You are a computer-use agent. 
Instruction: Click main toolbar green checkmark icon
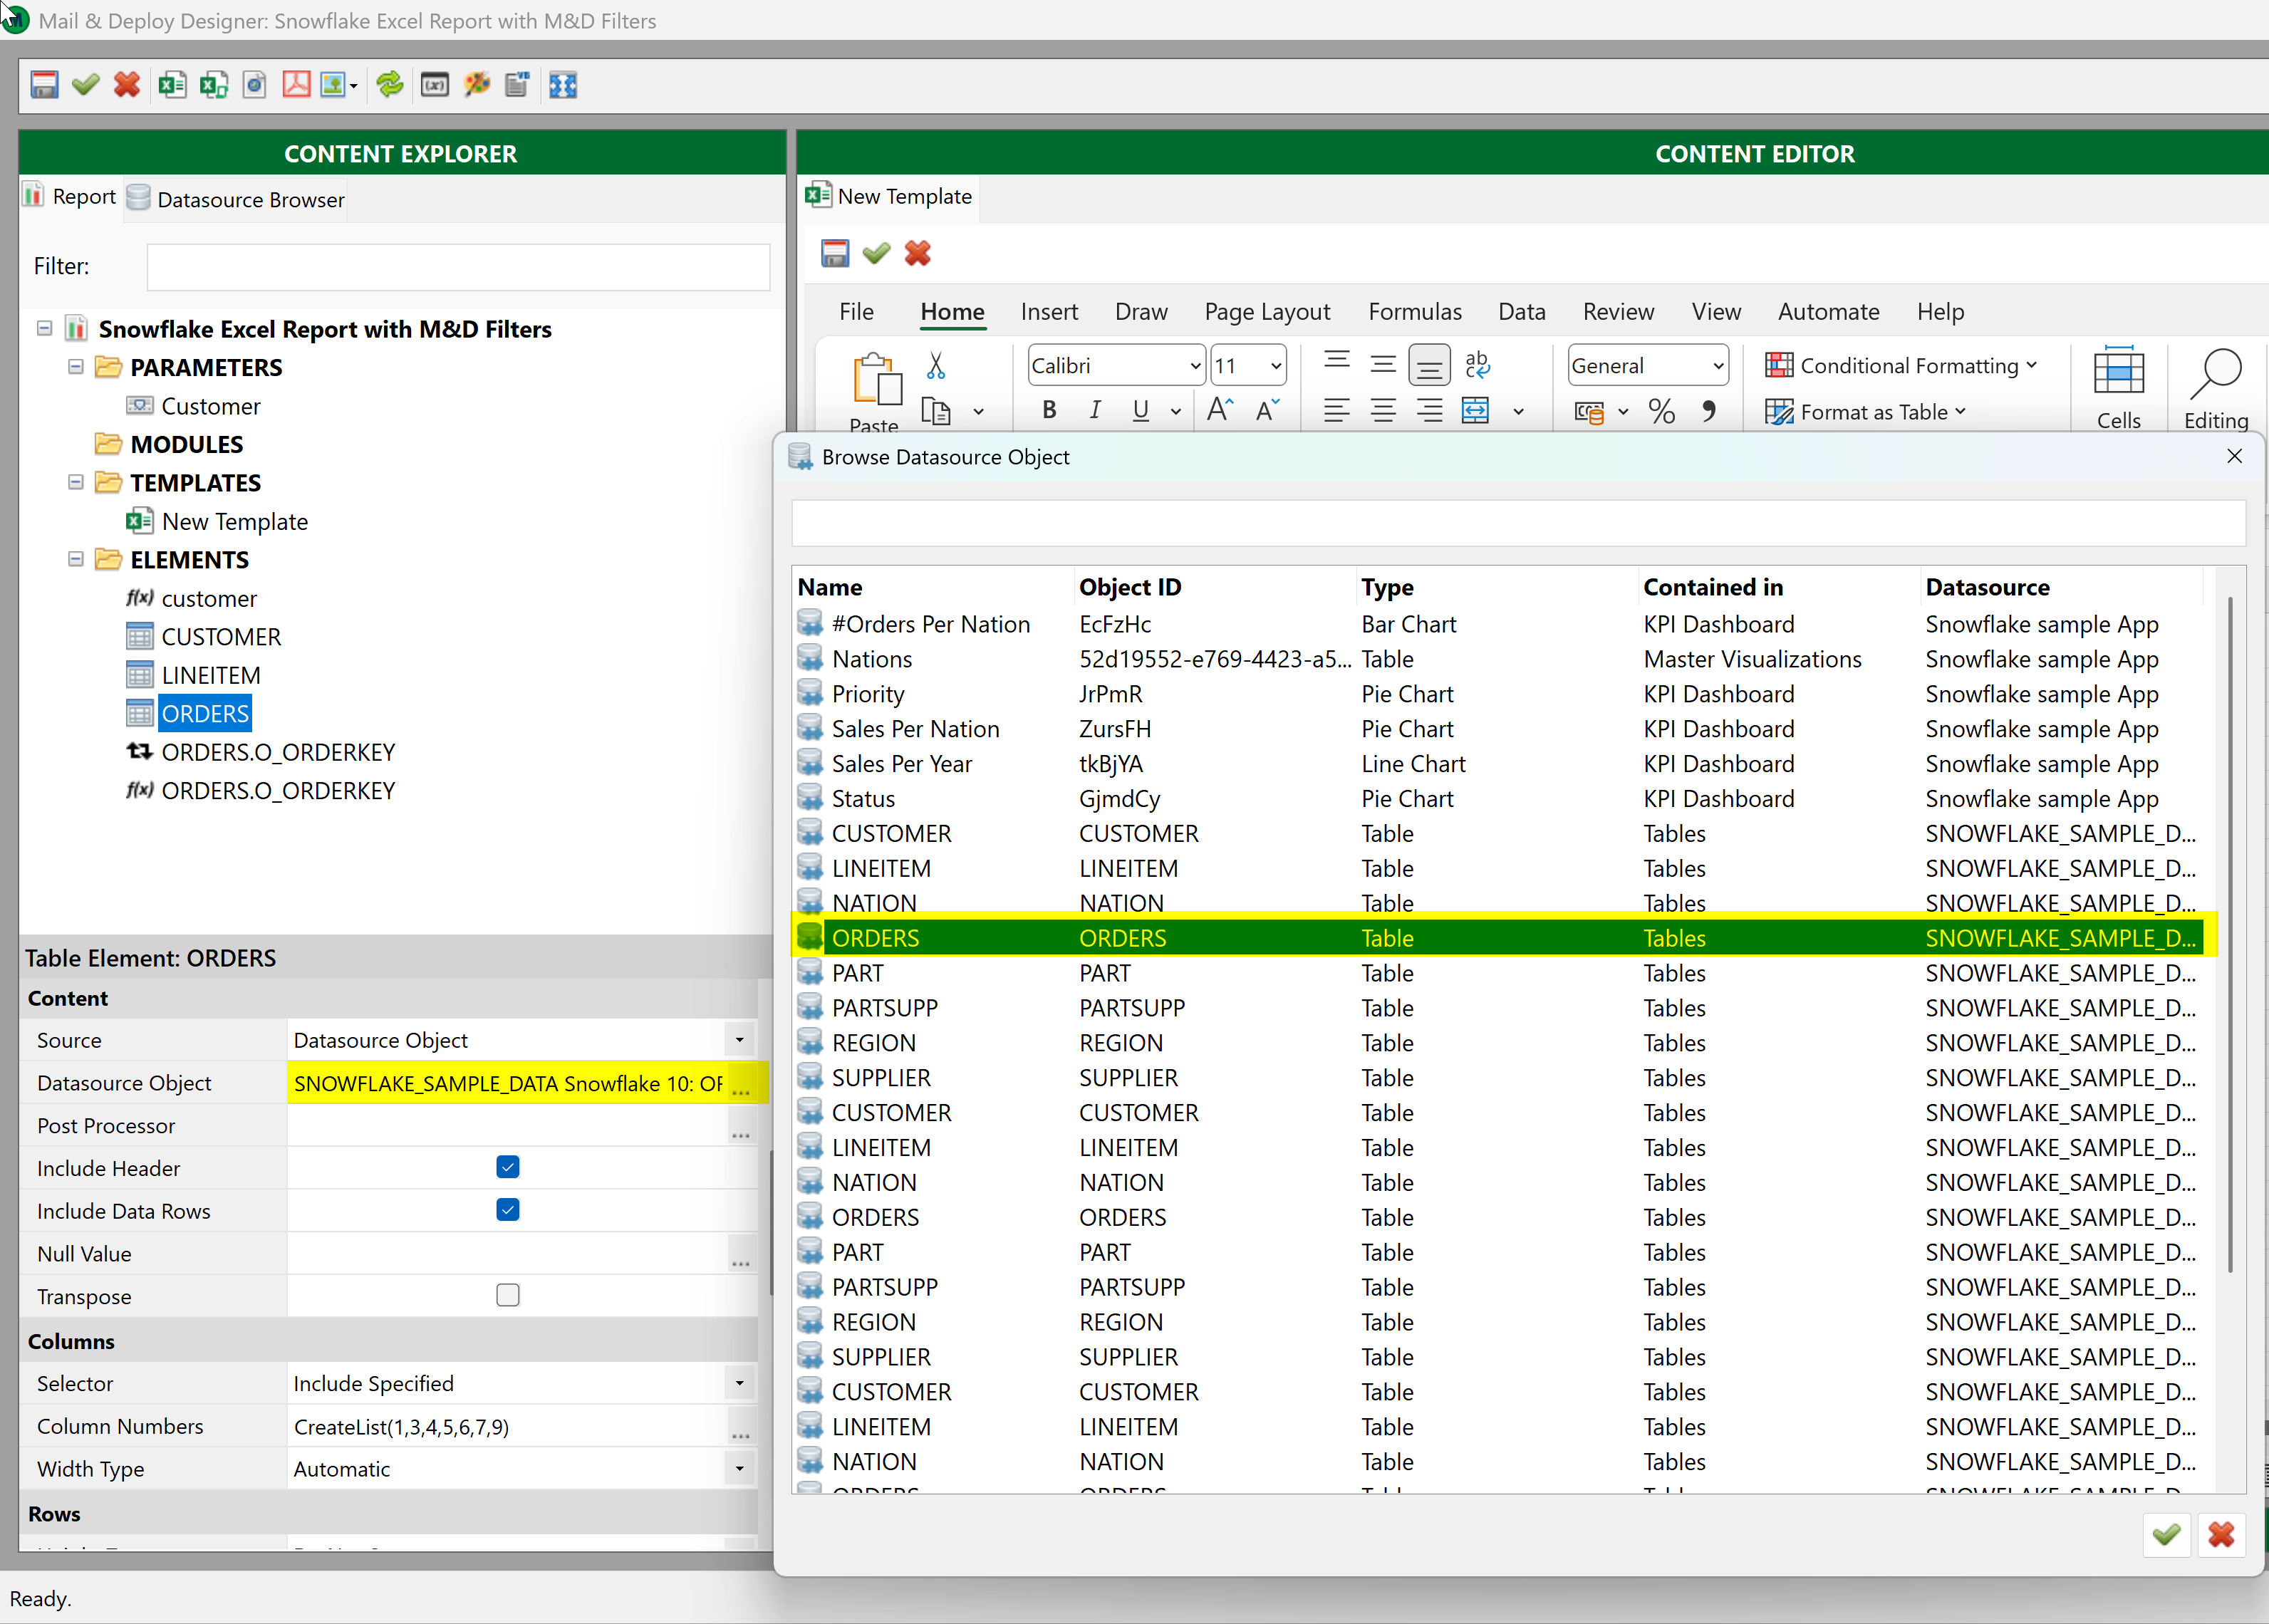click(x=85, y=85)
